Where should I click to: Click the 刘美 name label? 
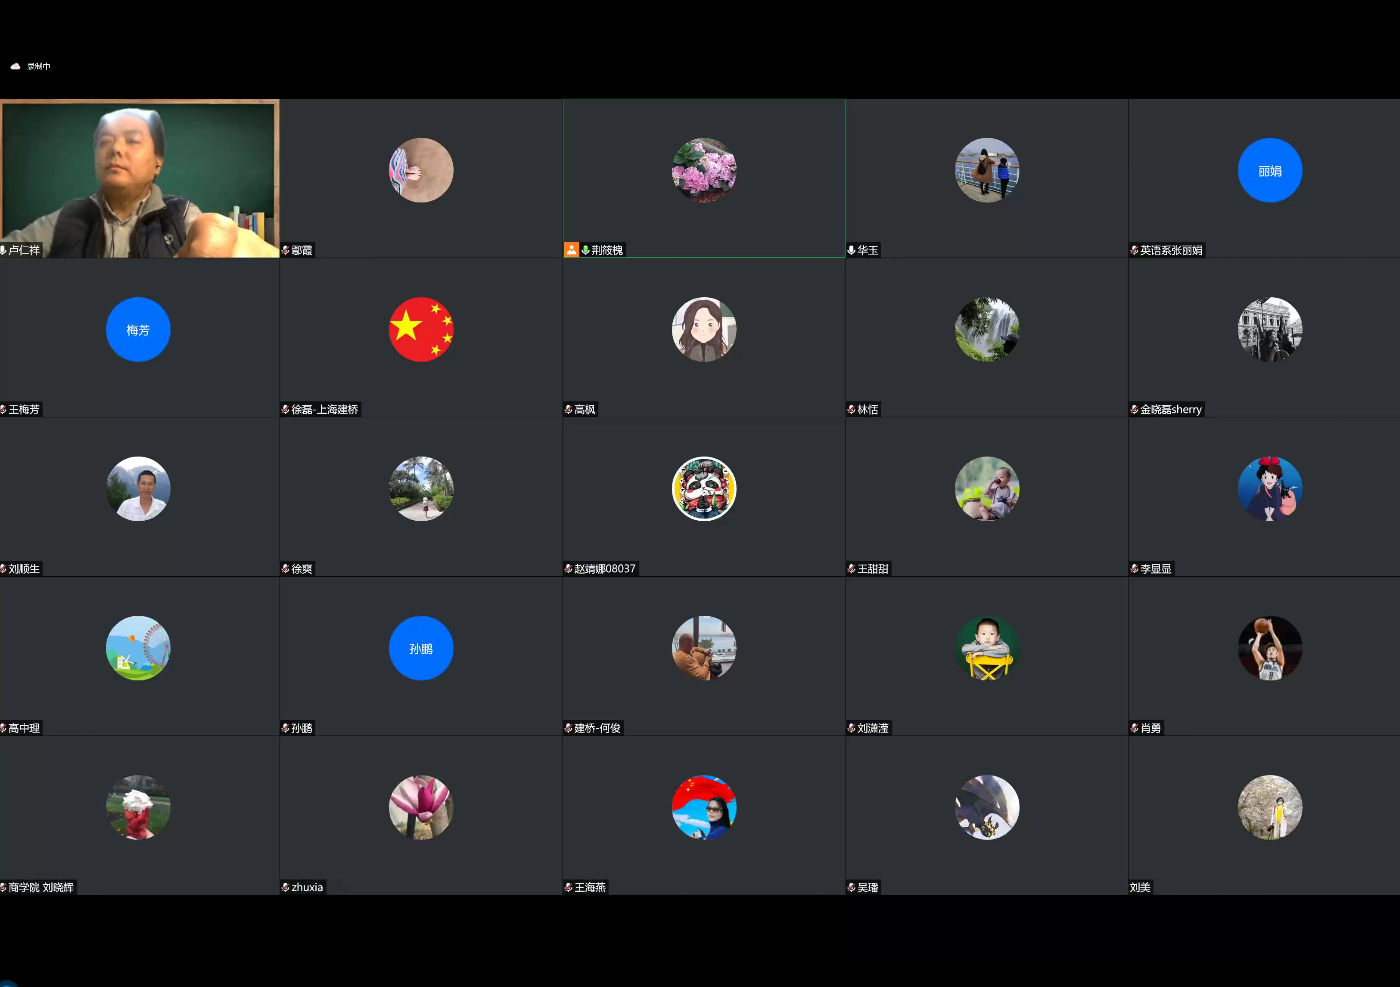tap(1140, 888)
